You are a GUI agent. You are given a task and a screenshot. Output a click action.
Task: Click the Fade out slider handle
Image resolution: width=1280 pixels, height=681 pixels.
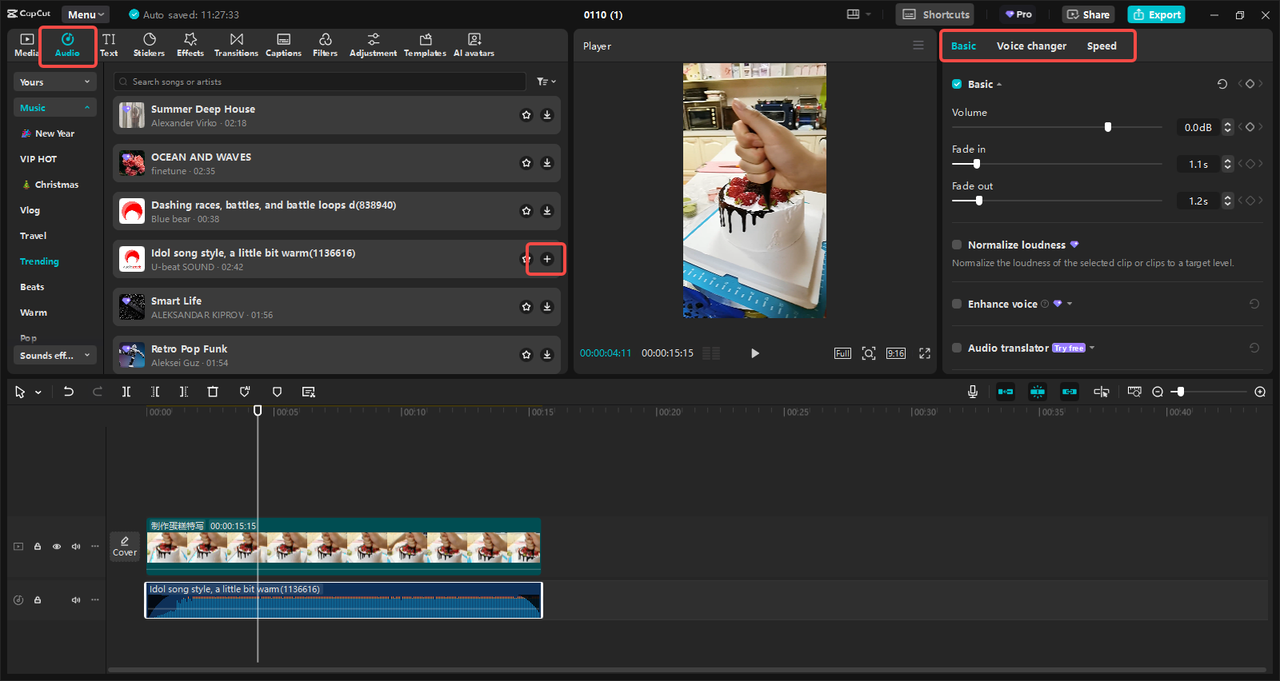978,200
